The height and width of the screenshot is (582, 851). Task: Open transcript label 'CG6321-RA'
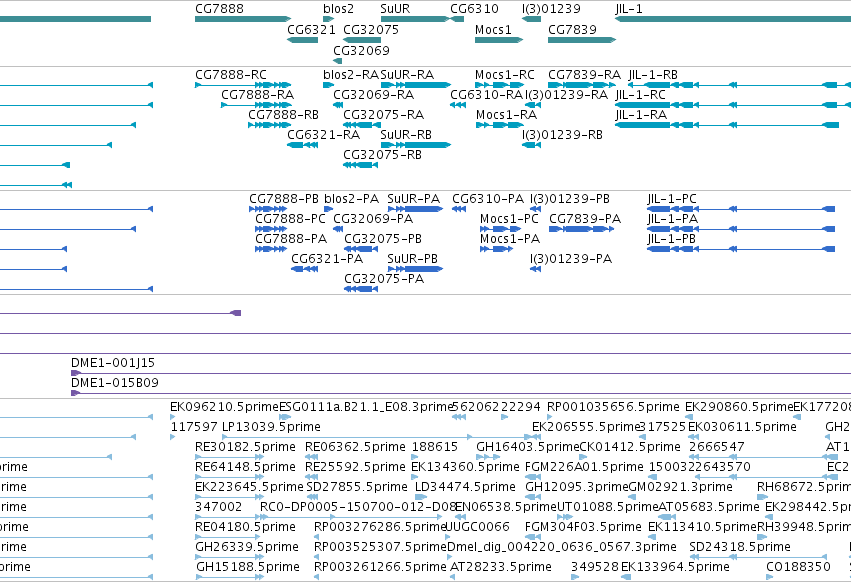(323, 135)
